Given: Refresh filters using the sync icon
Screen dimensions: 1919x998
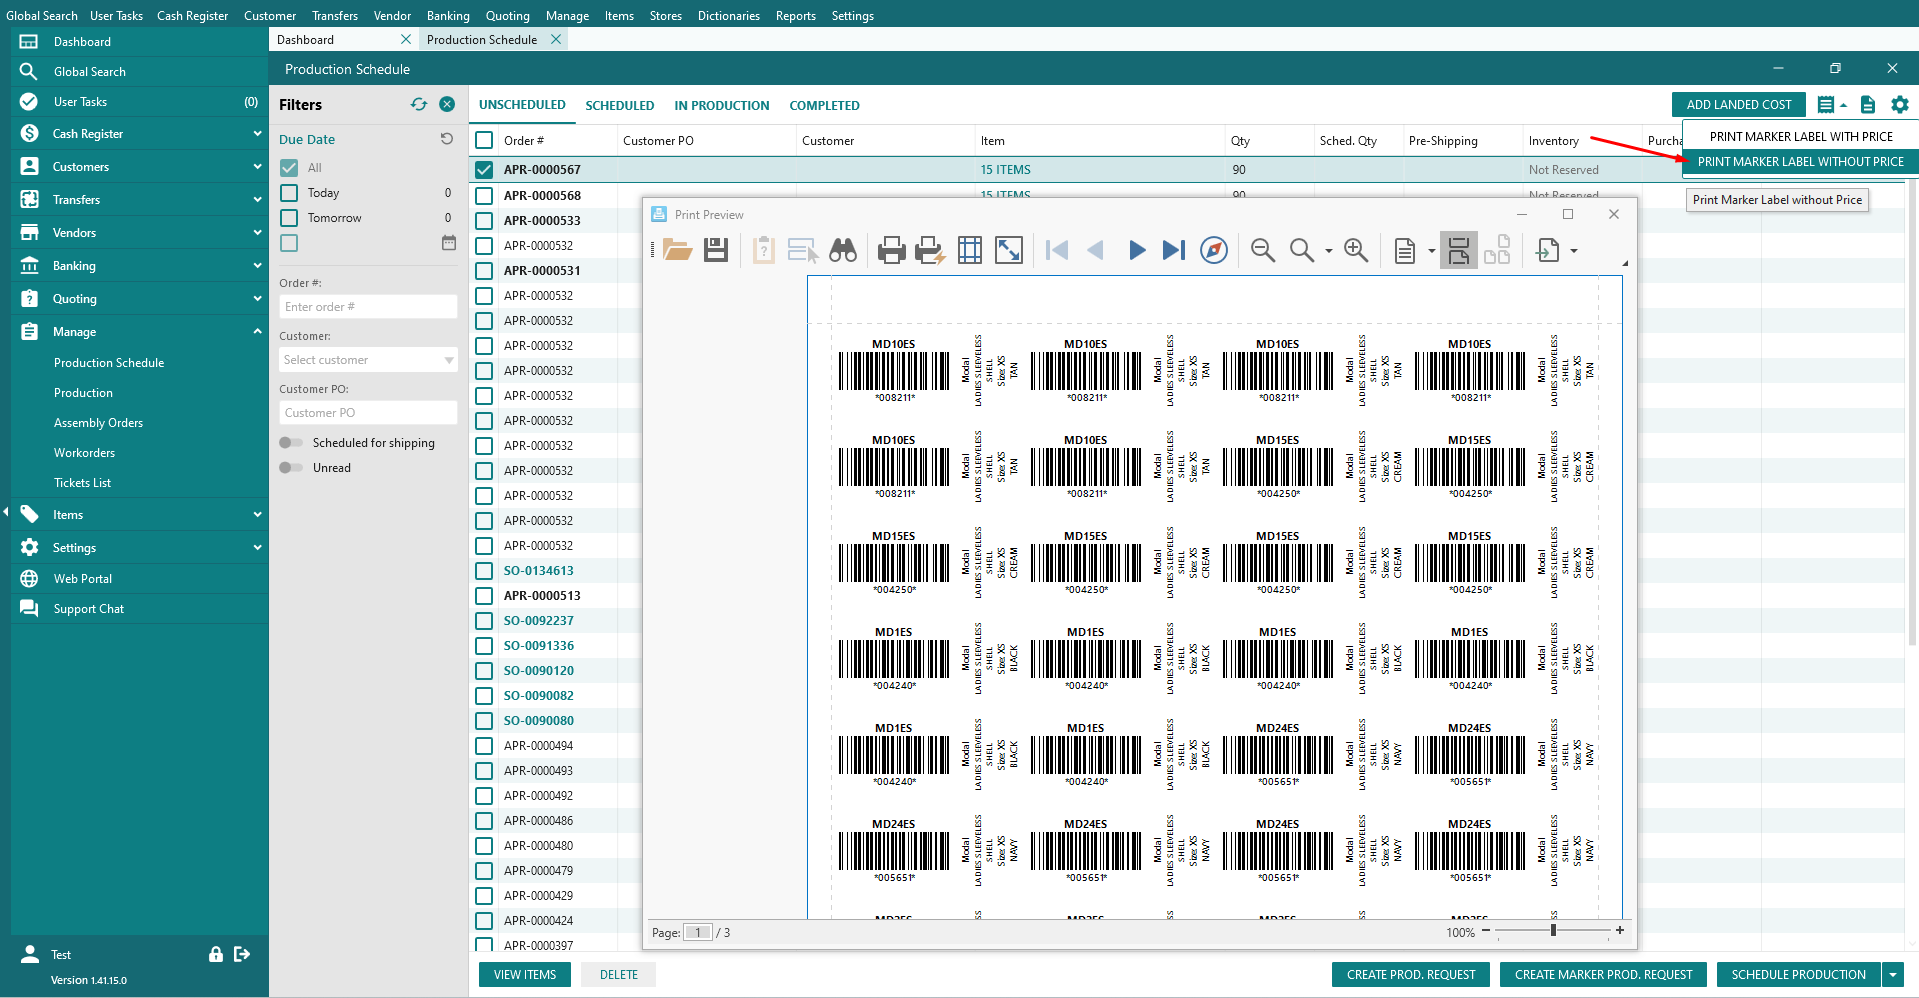Looking at the screenshot, I should tap(419, 104).
